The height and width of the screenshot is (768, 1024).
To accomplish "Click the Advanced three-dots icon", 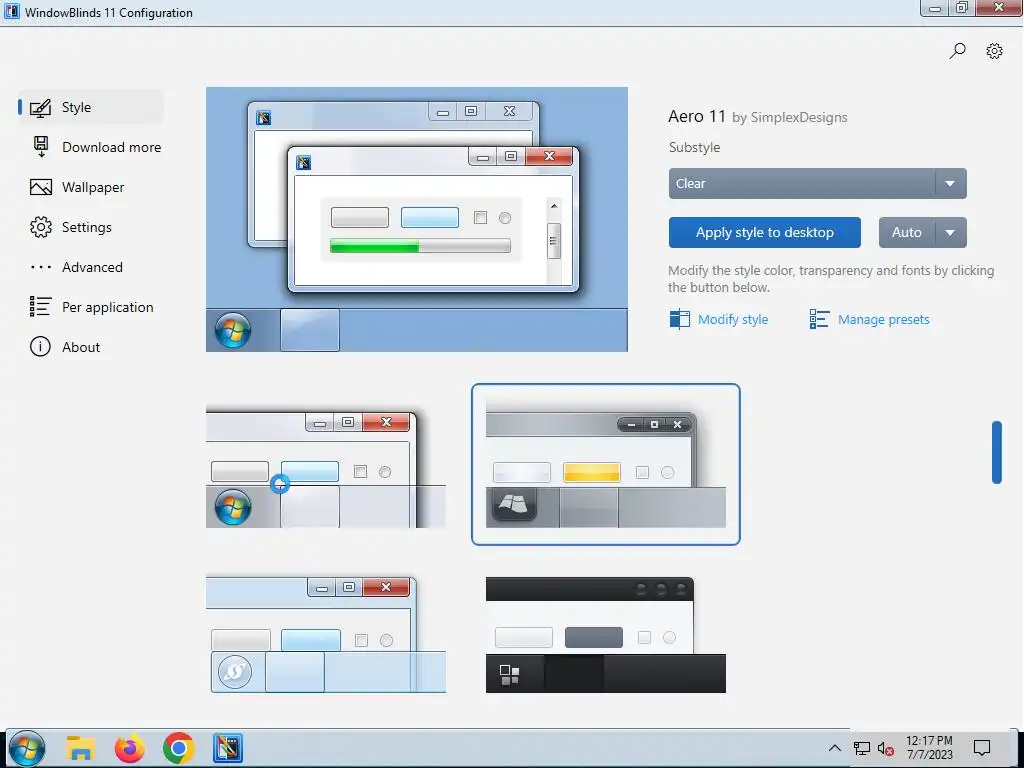I will [40, 267].
